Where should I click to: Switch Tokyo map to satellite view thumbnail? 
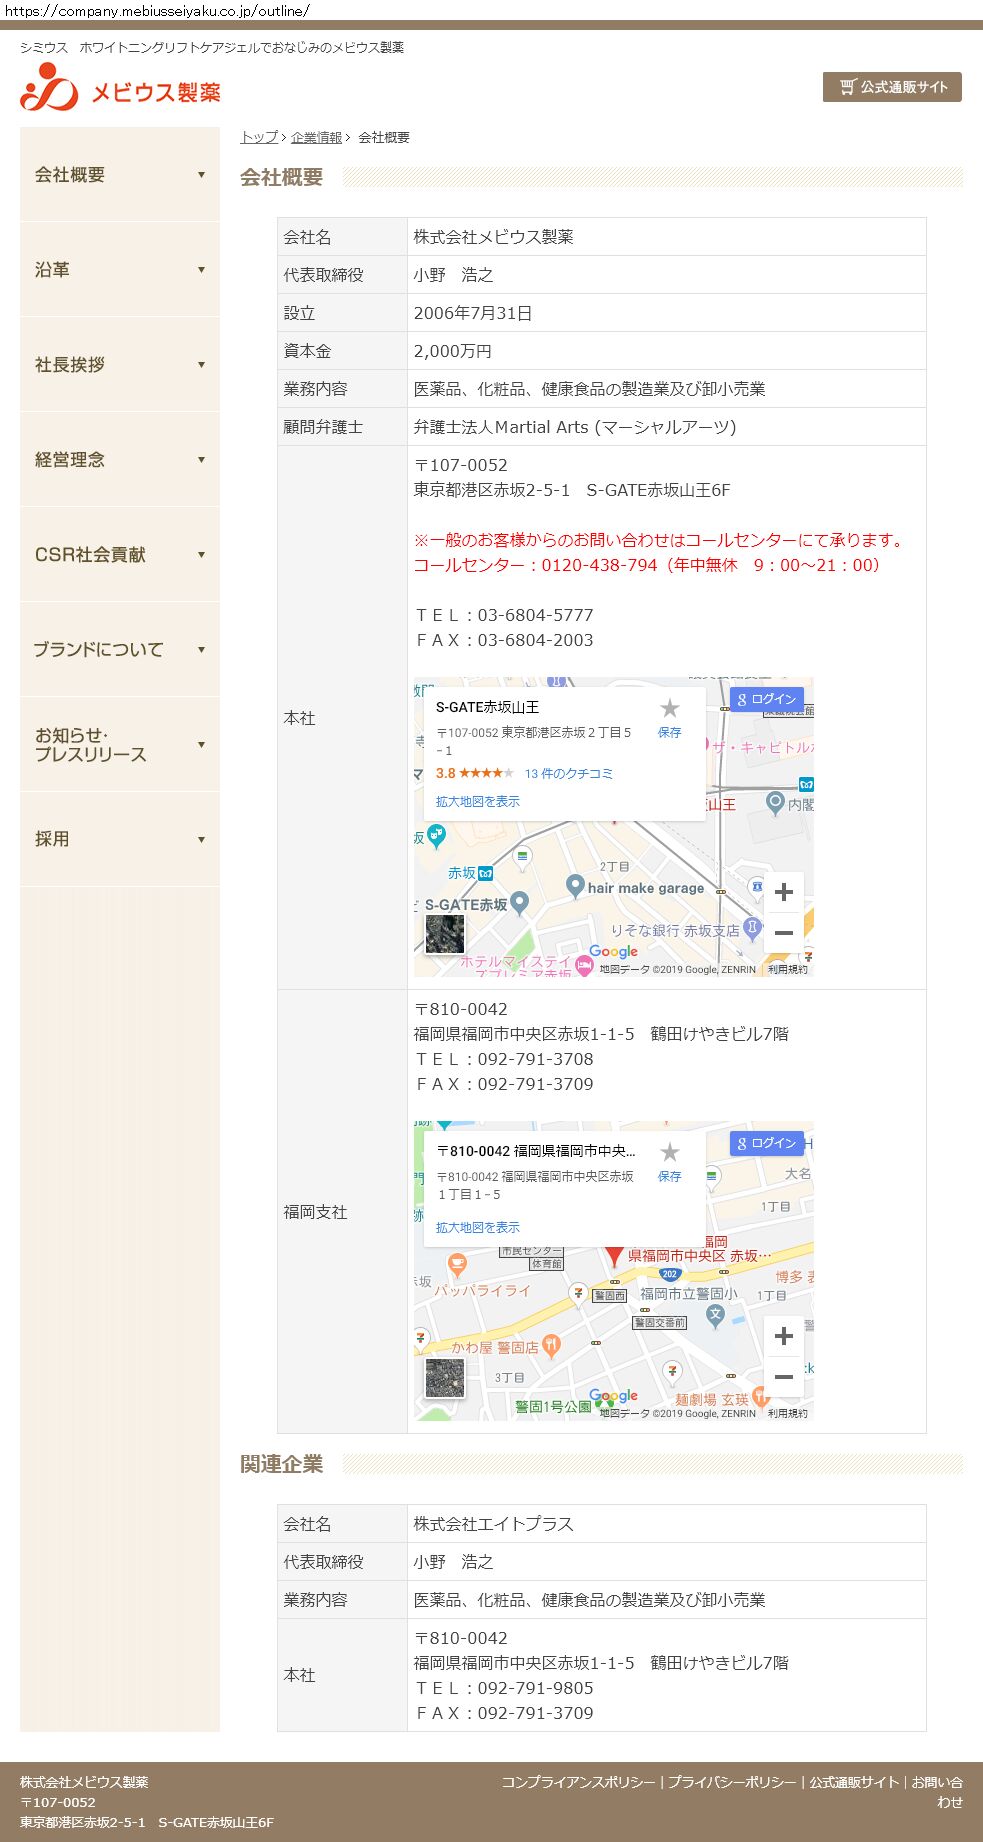pyautogui.click(x=445, y=934)
